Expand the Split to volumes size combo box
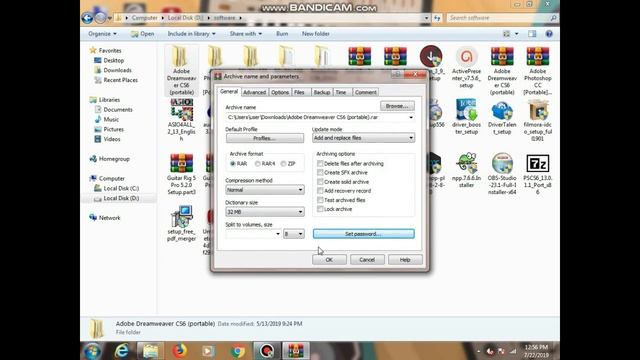Viewport: 640px width, 360px height. pyautogui.click(x=278, y=234)
